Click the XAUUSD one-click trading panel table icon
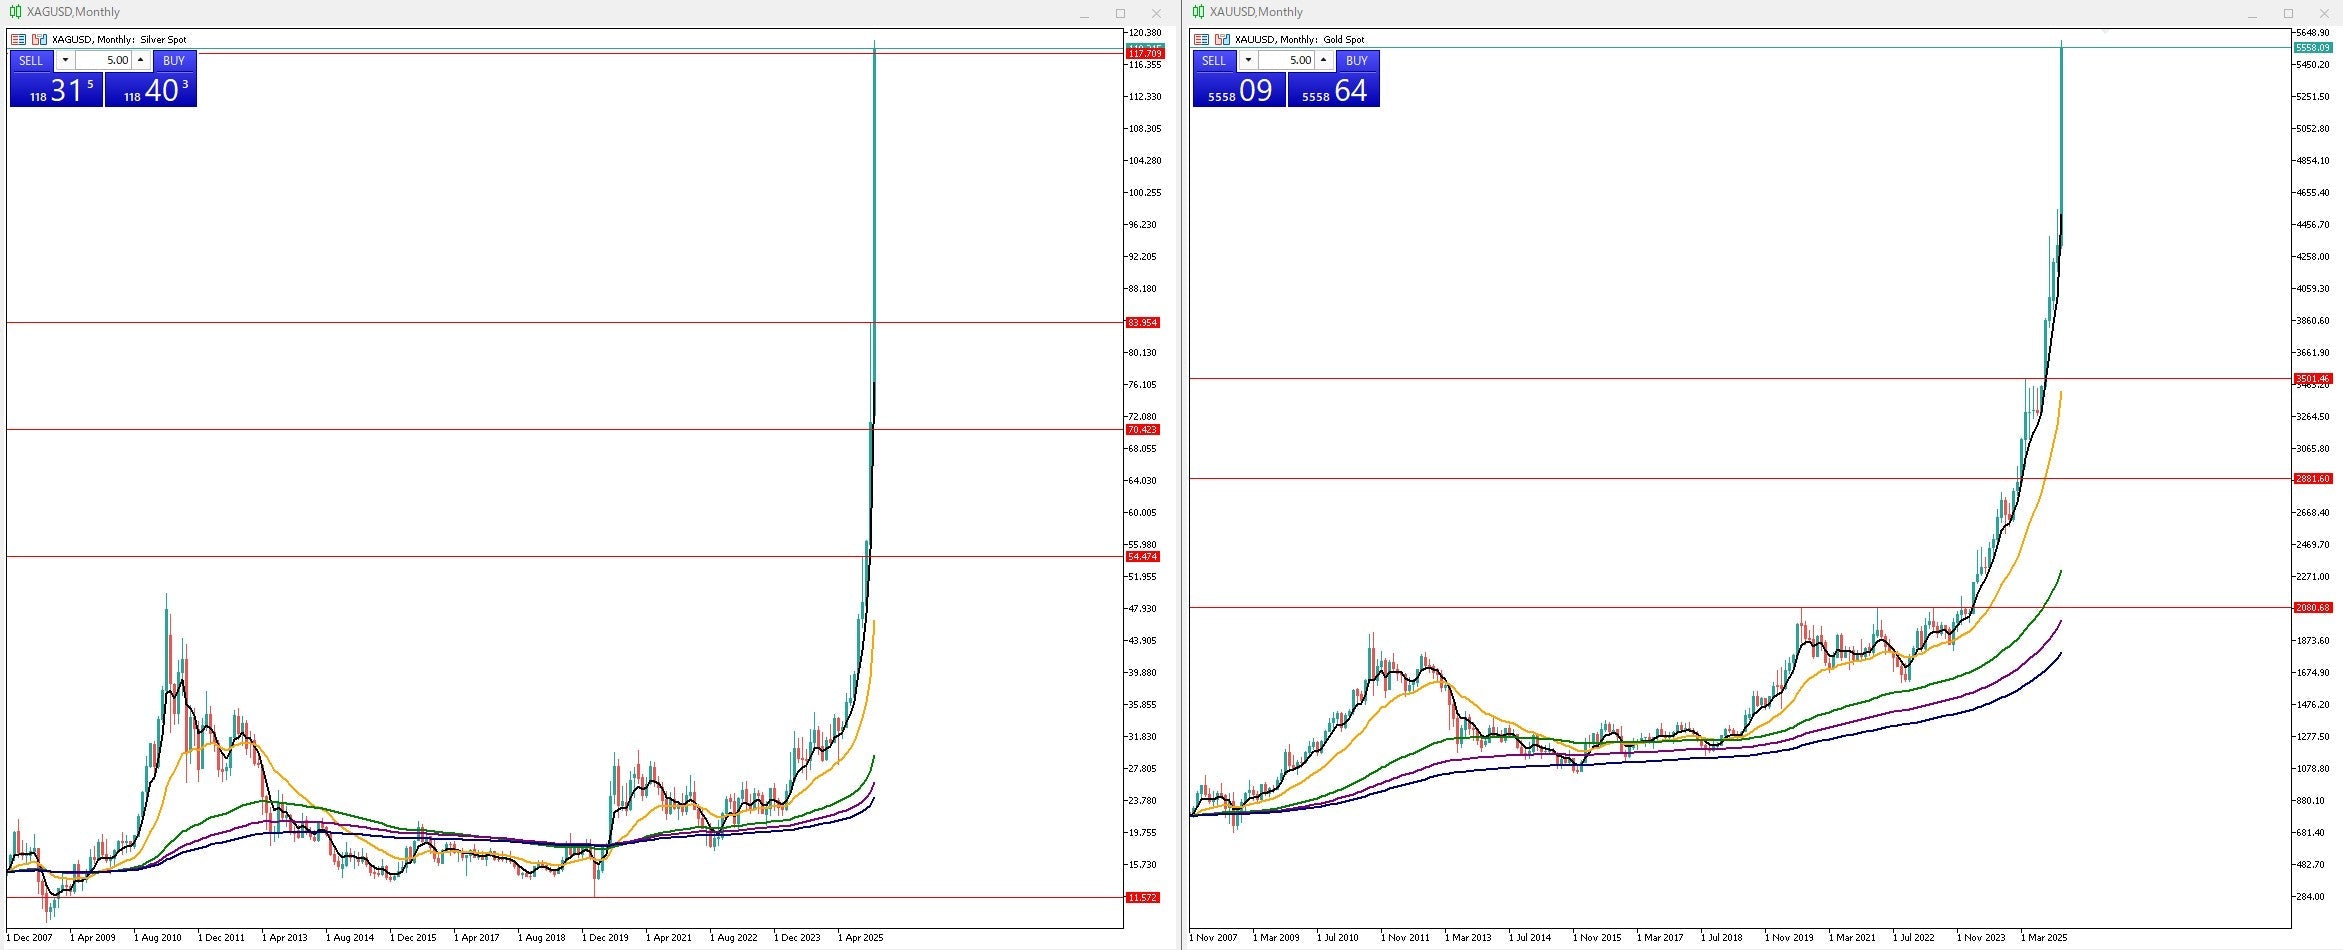This screenshot has height=950, width=2343. click(1201, 40)
